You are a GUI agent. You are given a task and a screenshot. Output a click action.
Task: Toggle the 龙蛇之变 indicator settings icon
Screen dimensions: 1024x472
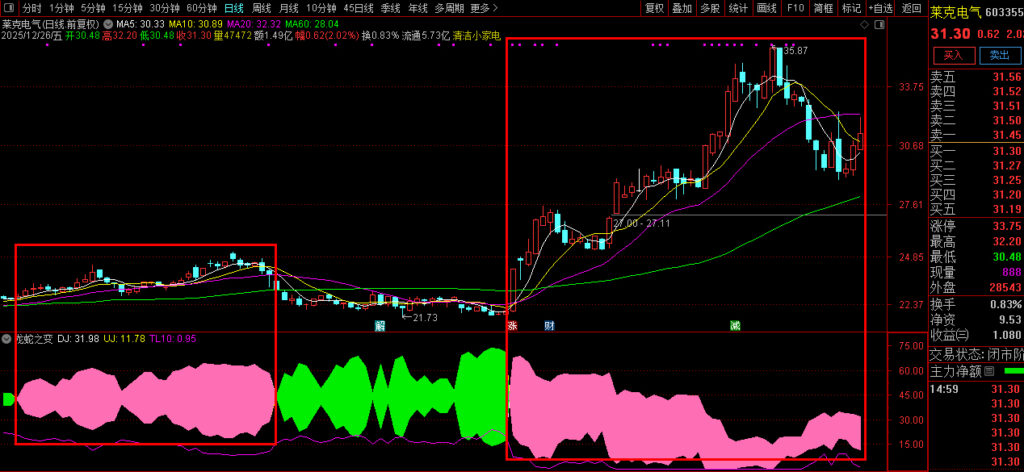coord(6,338)
